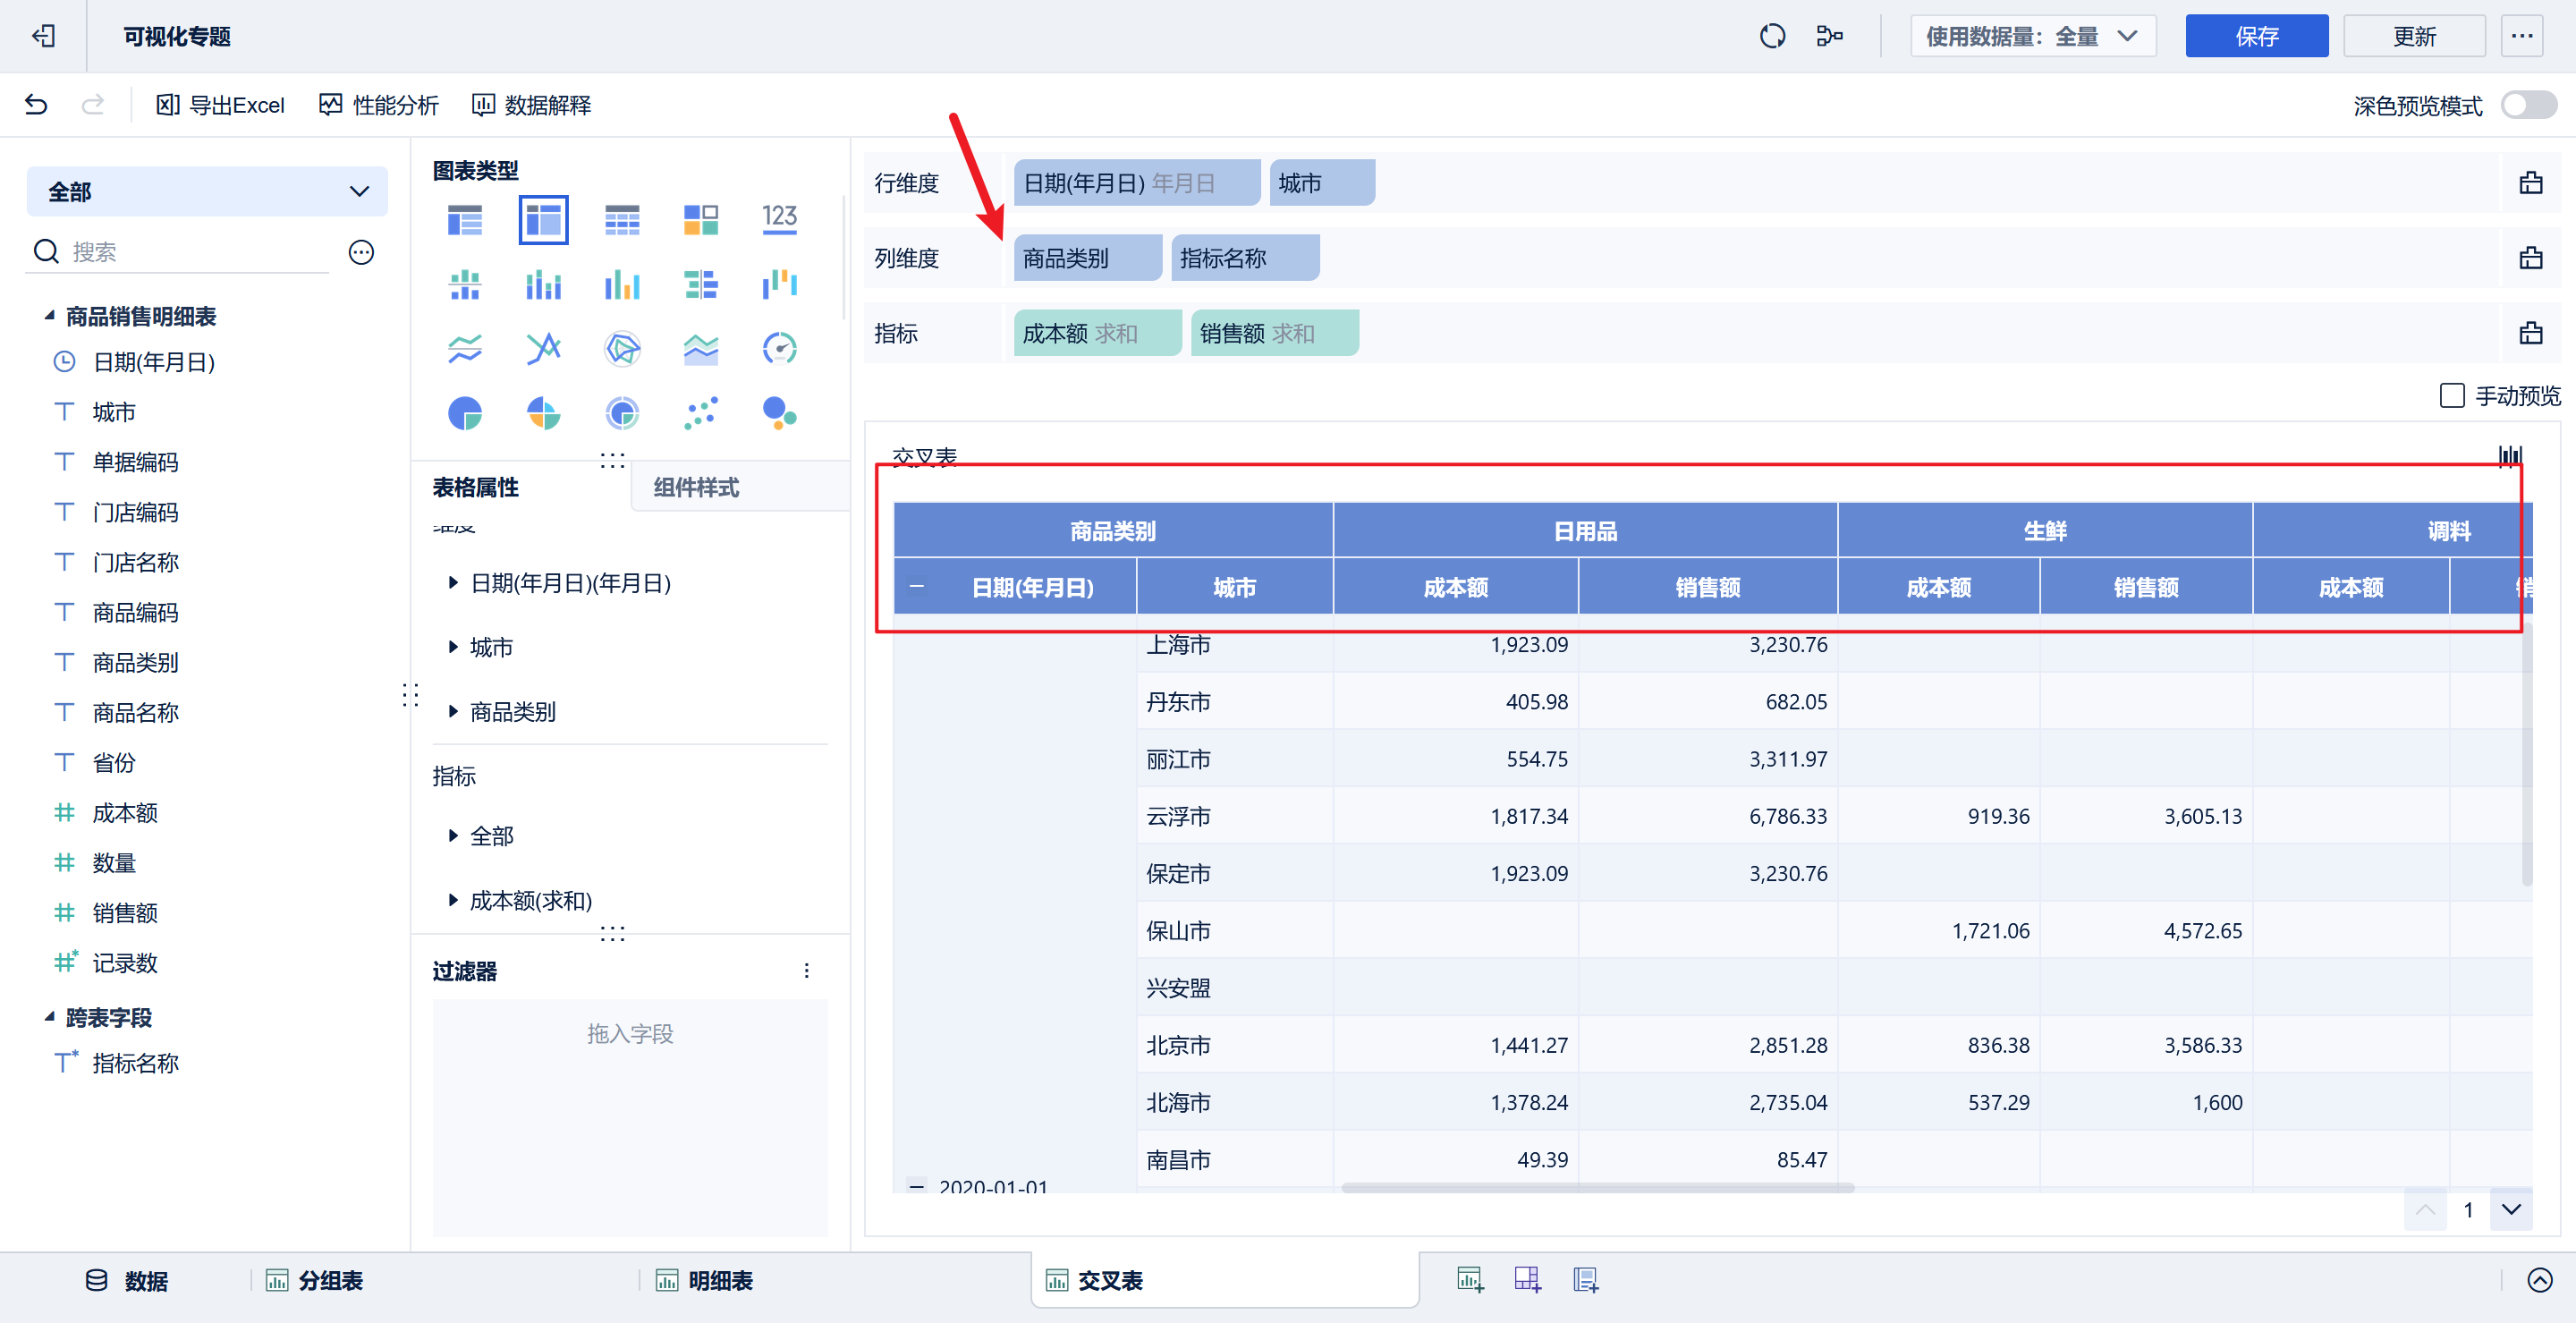The image size is (2576, 1323).
Task: Open the filter panel more options icon
Action: (806, 970)
